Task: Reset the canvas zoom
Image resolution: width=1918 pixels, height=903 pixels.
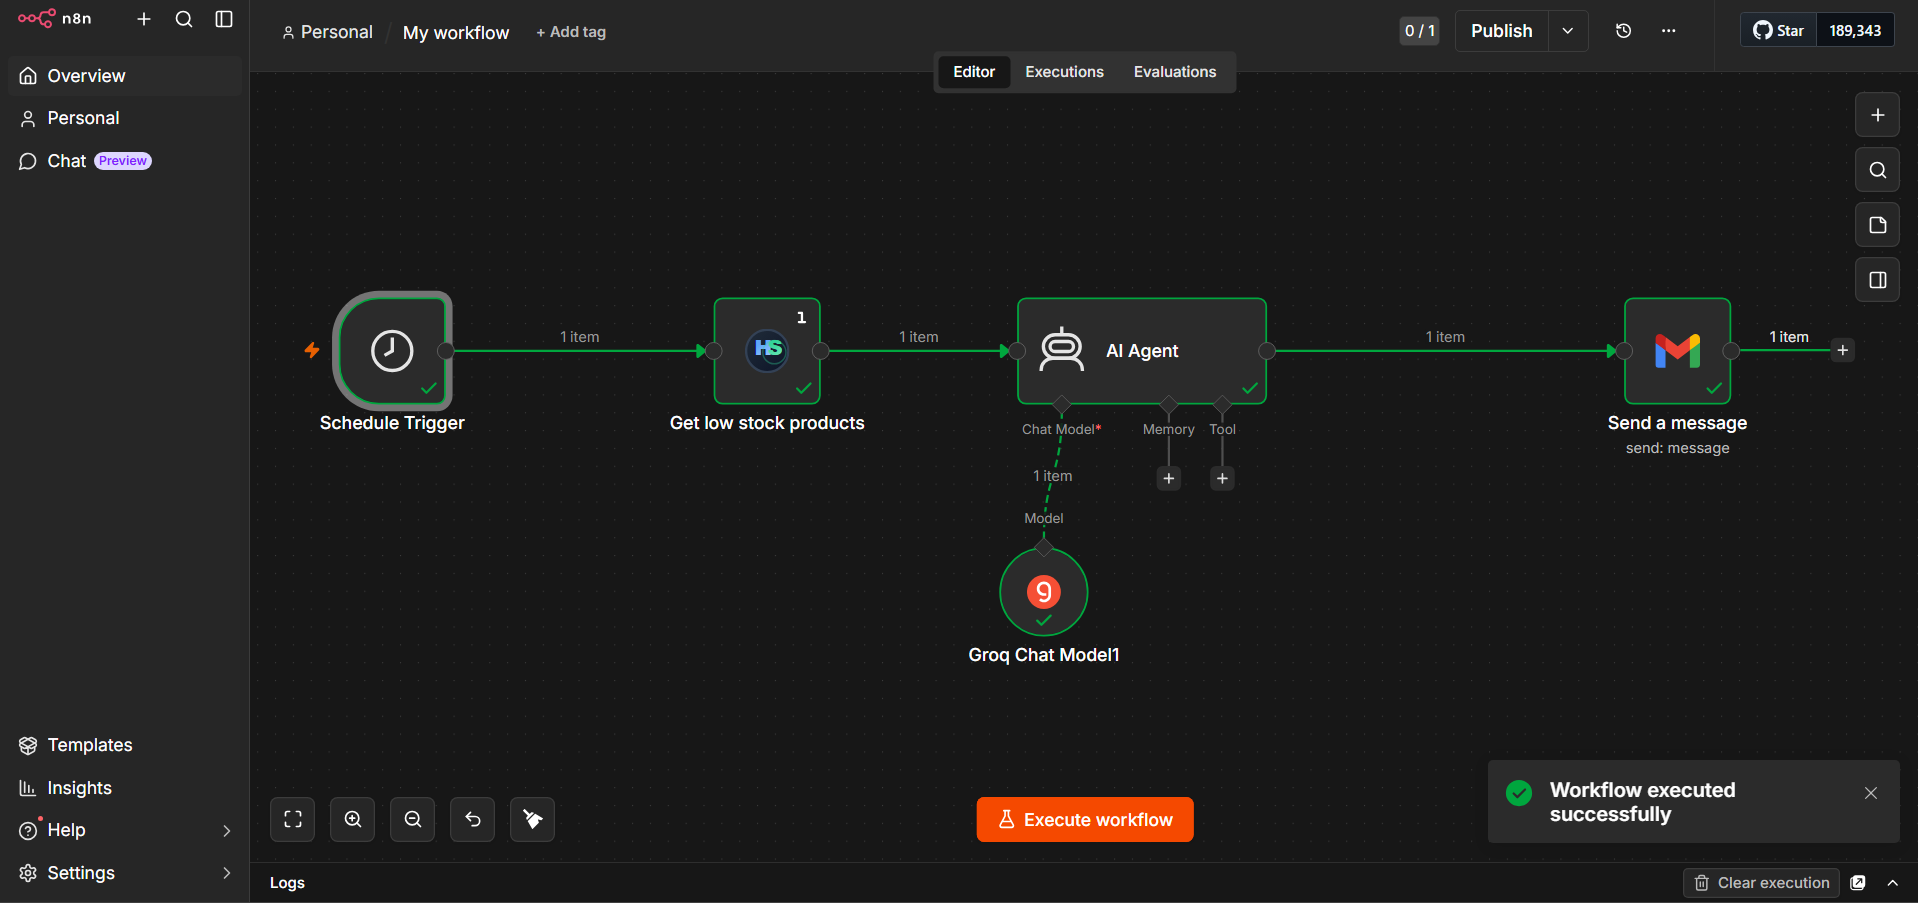Action: pos(472,820)
